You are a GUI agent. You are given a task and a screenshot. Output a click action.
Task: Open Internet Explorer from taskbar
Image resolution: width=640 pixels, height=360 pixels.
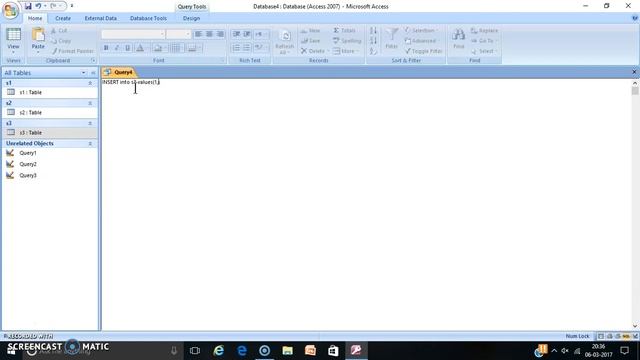(x=219, y=350)
